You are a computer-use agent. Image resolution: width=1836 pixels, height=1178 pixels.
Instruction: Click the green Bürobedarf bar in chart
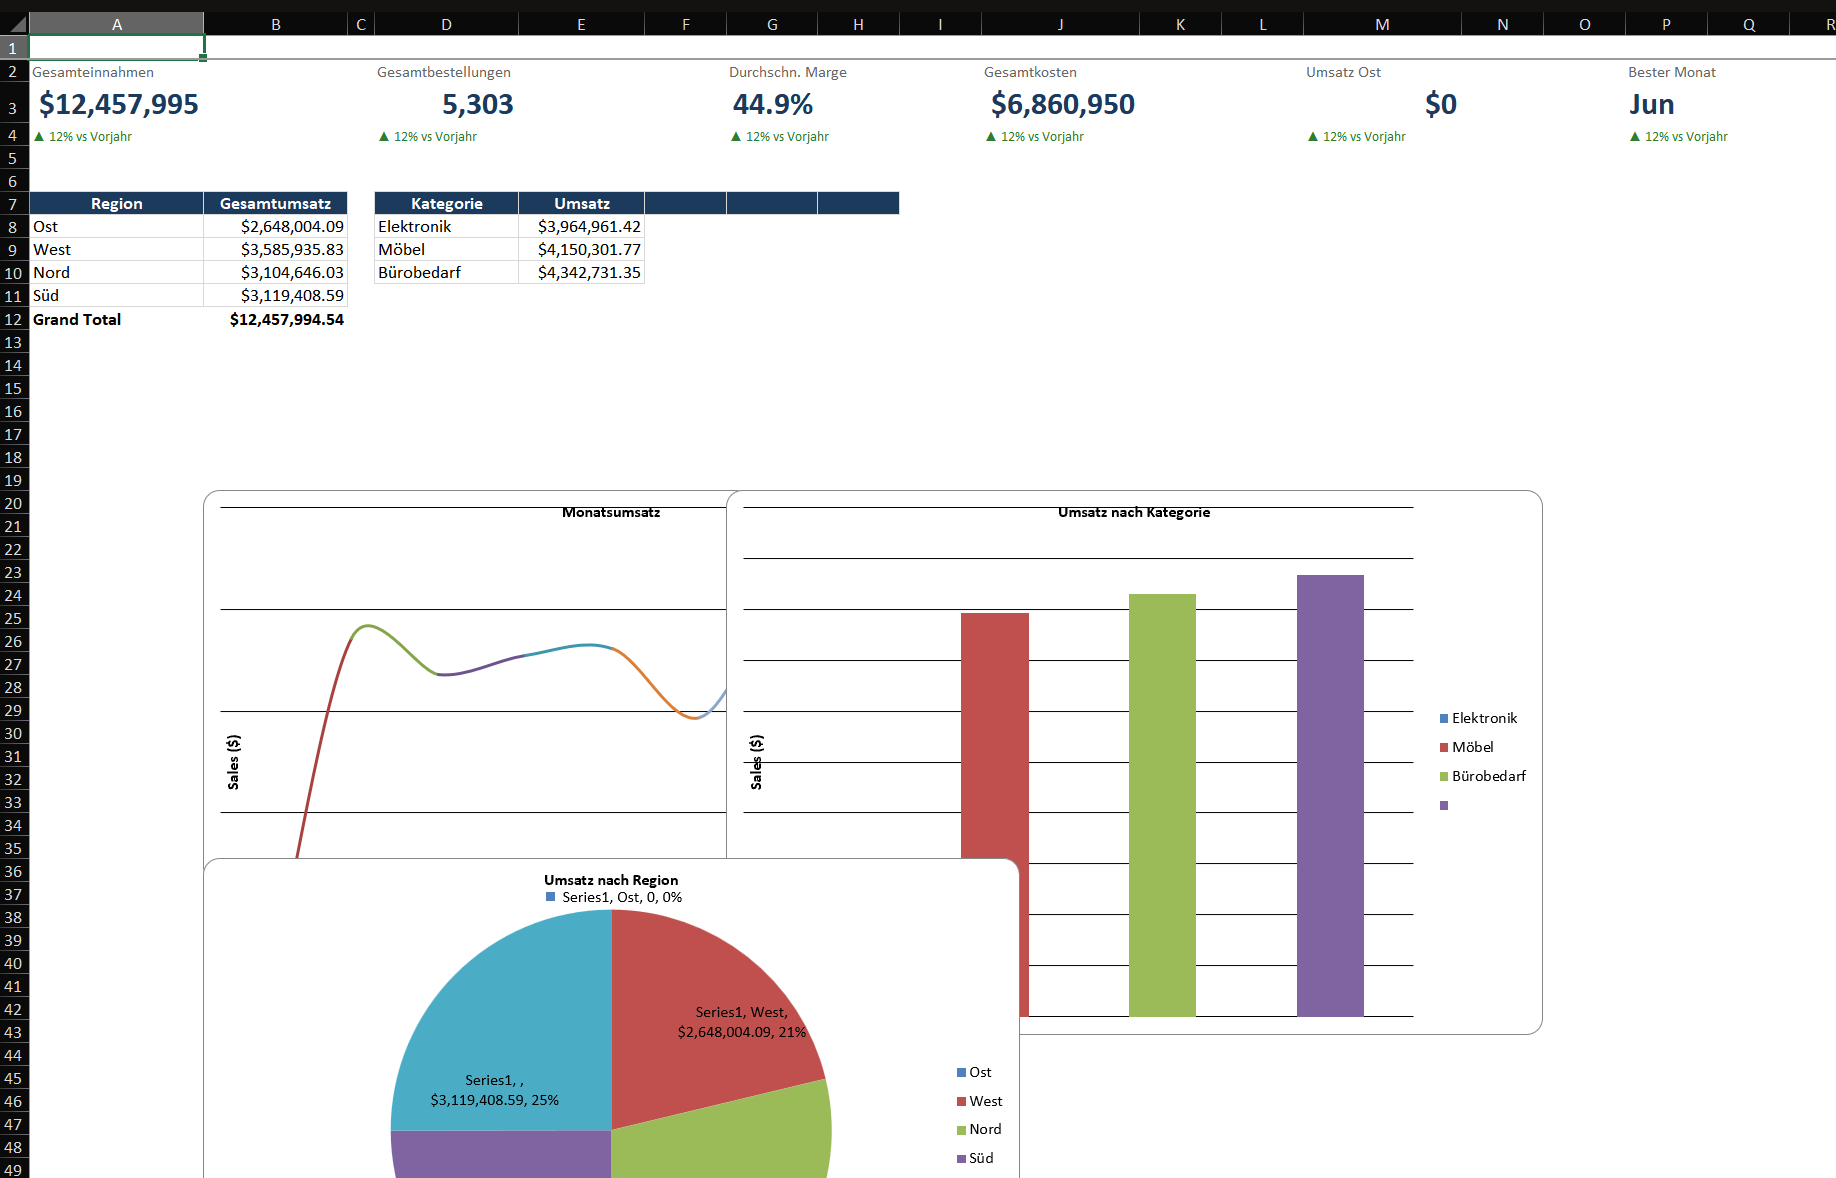1162,805
